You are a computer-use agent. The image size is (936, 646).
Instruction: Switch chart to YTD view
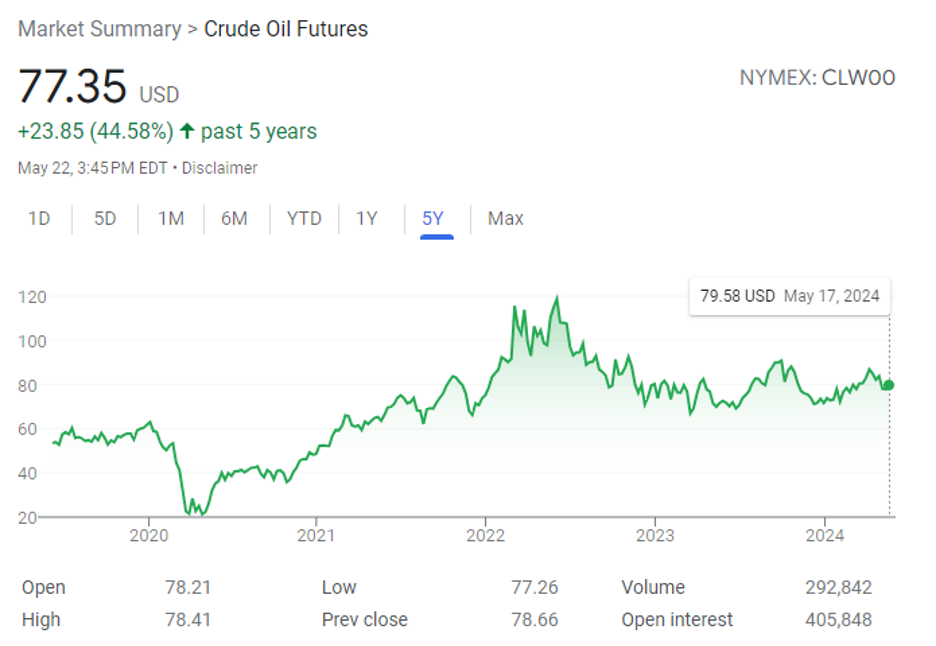point(304,218)
